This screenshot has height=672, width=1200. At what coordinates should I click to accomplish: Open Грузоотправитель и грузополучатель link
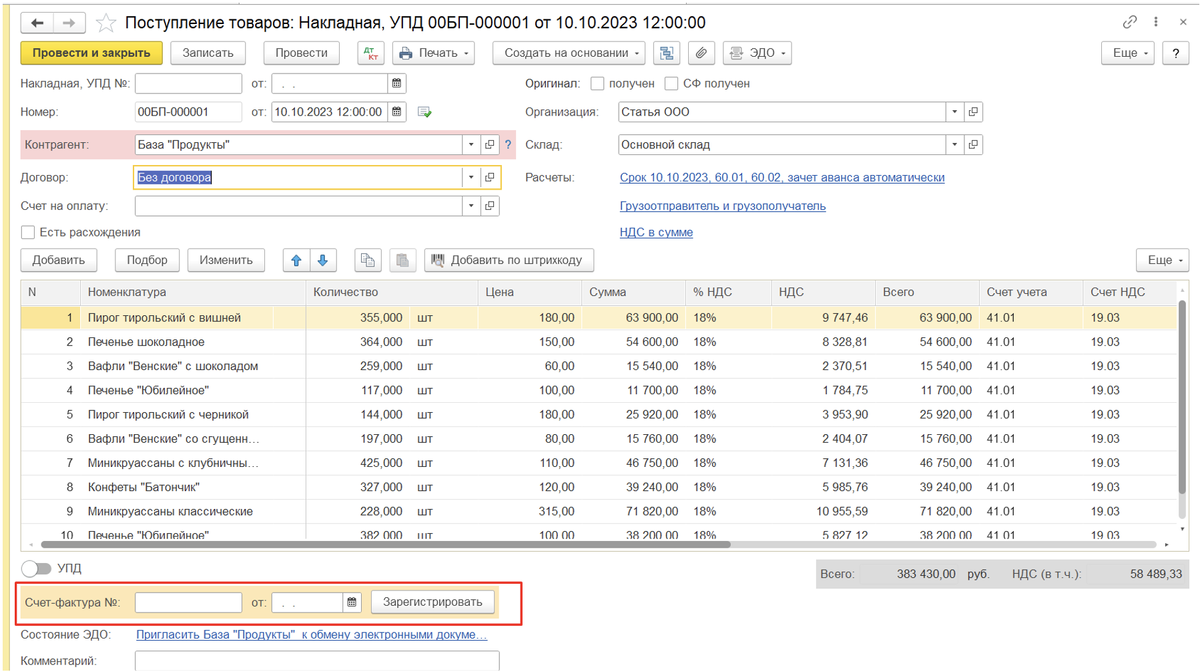pyautogui.click(x=723, y=206)
